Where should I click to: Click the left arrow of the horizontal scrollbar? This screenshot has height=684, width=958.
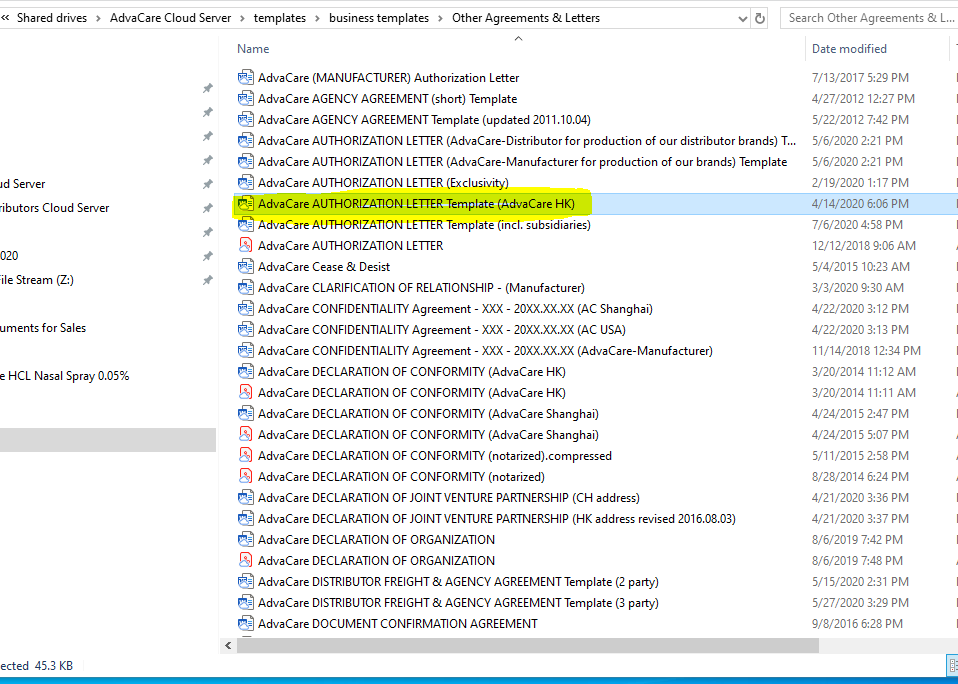(229, 646)
